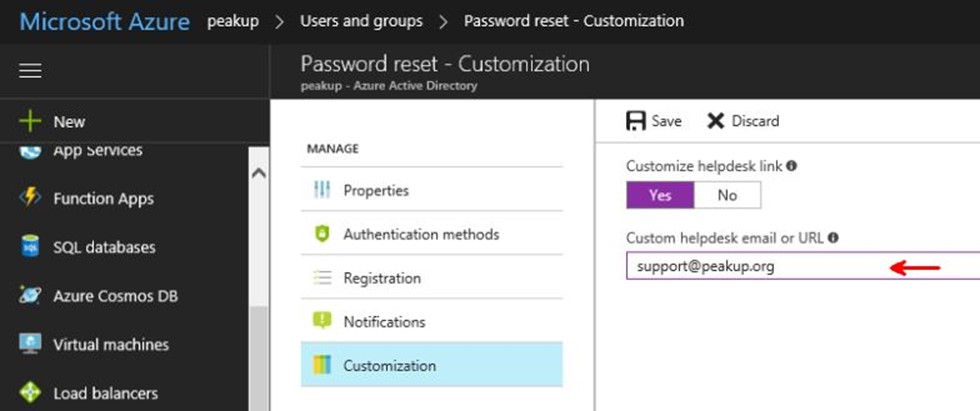
Task: Click the custom helpdesk email input field
Action: (x=803, y=266)
